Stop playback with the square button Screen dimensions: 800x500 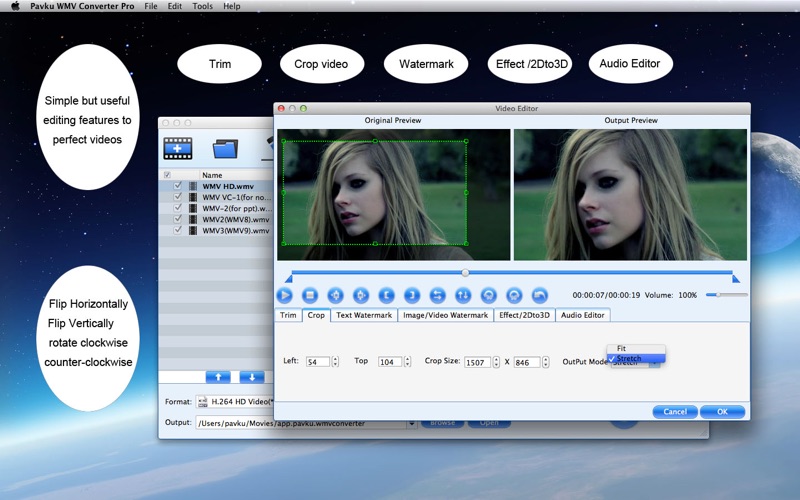click(x=310, y=295)
